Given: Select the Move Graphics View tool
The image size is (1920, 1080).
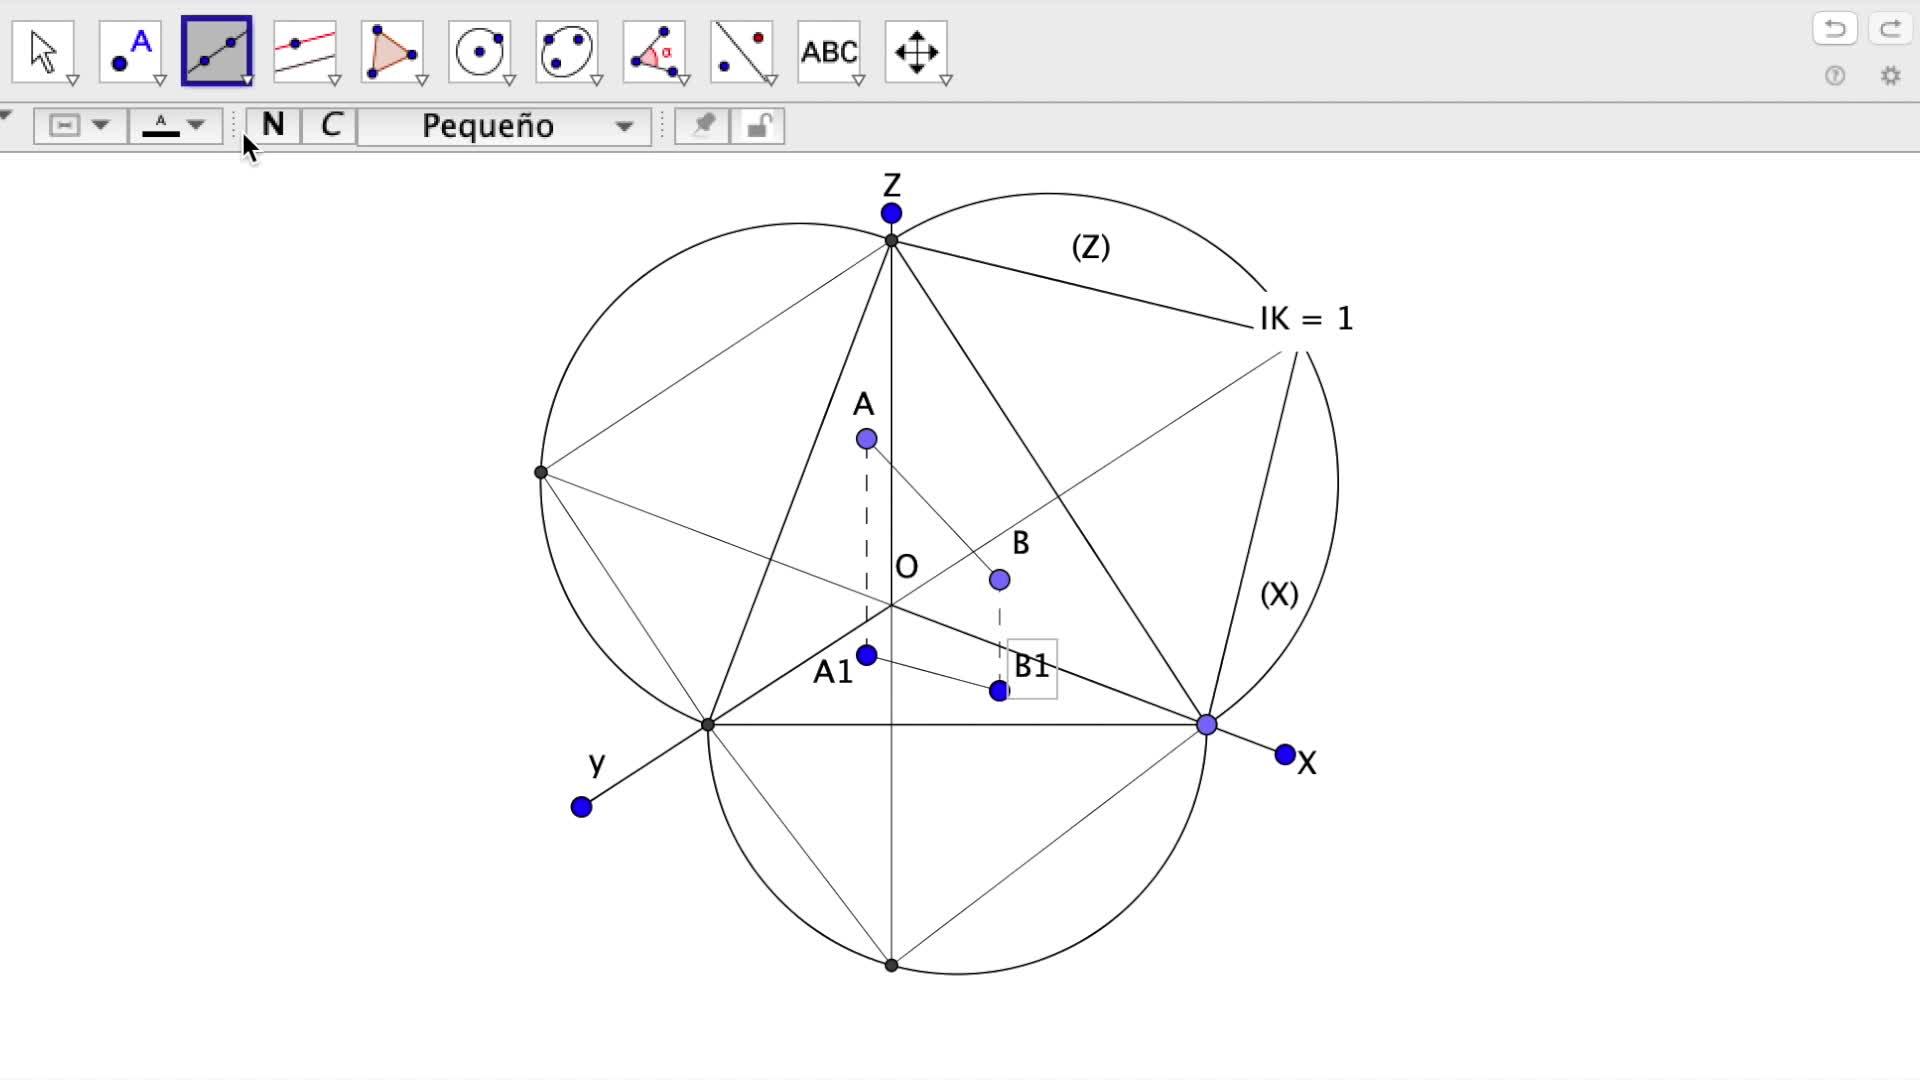Looking at the screenshot, I should pyautogui.click(x=916, y=51).
